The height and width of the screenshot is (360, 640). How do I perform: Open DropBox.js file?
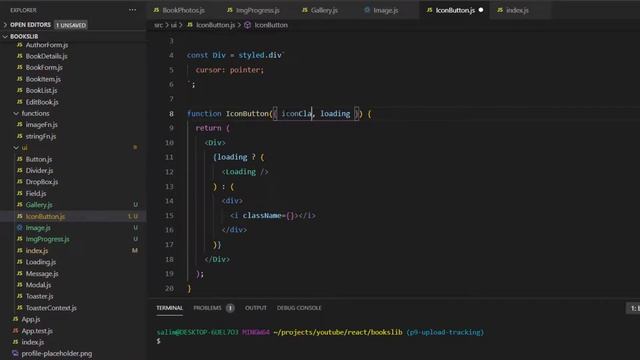coord(42,182)
